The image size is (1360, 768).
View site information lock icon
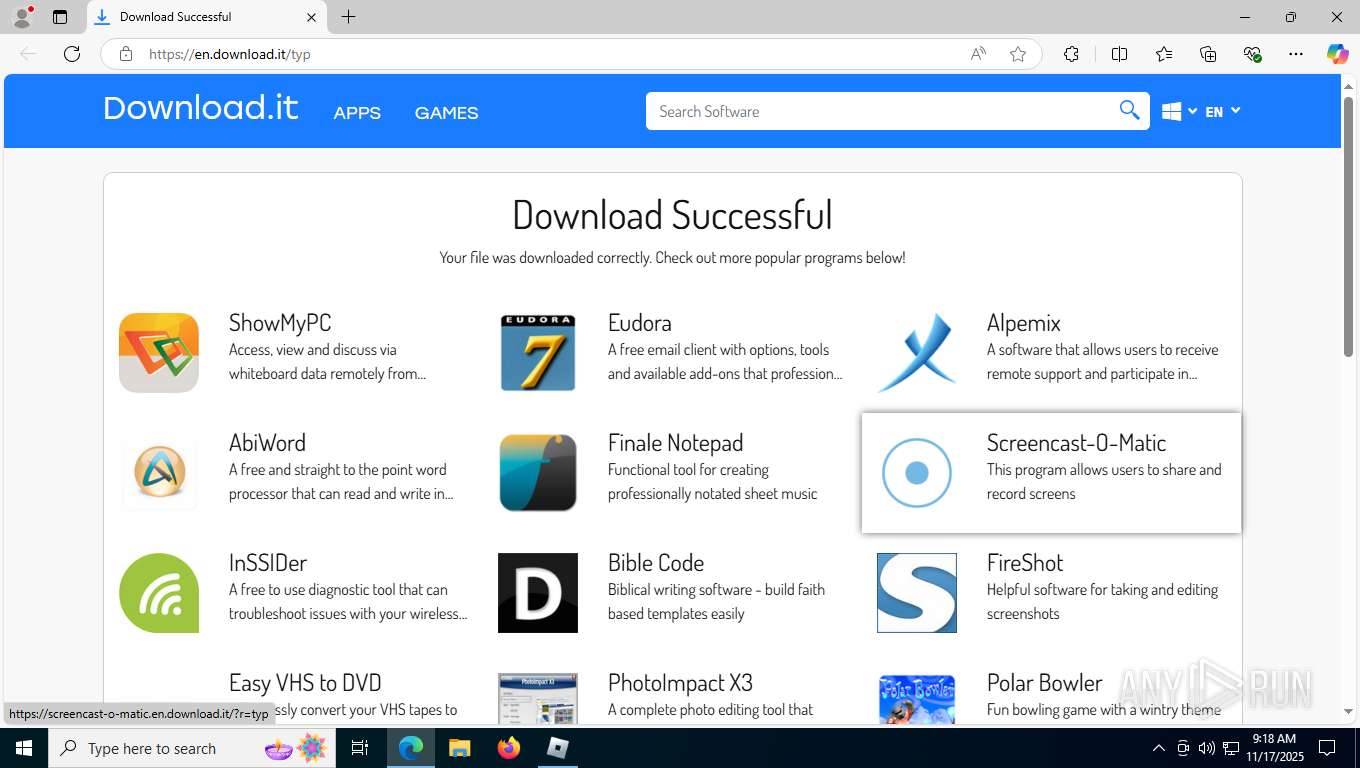(126, 54)
